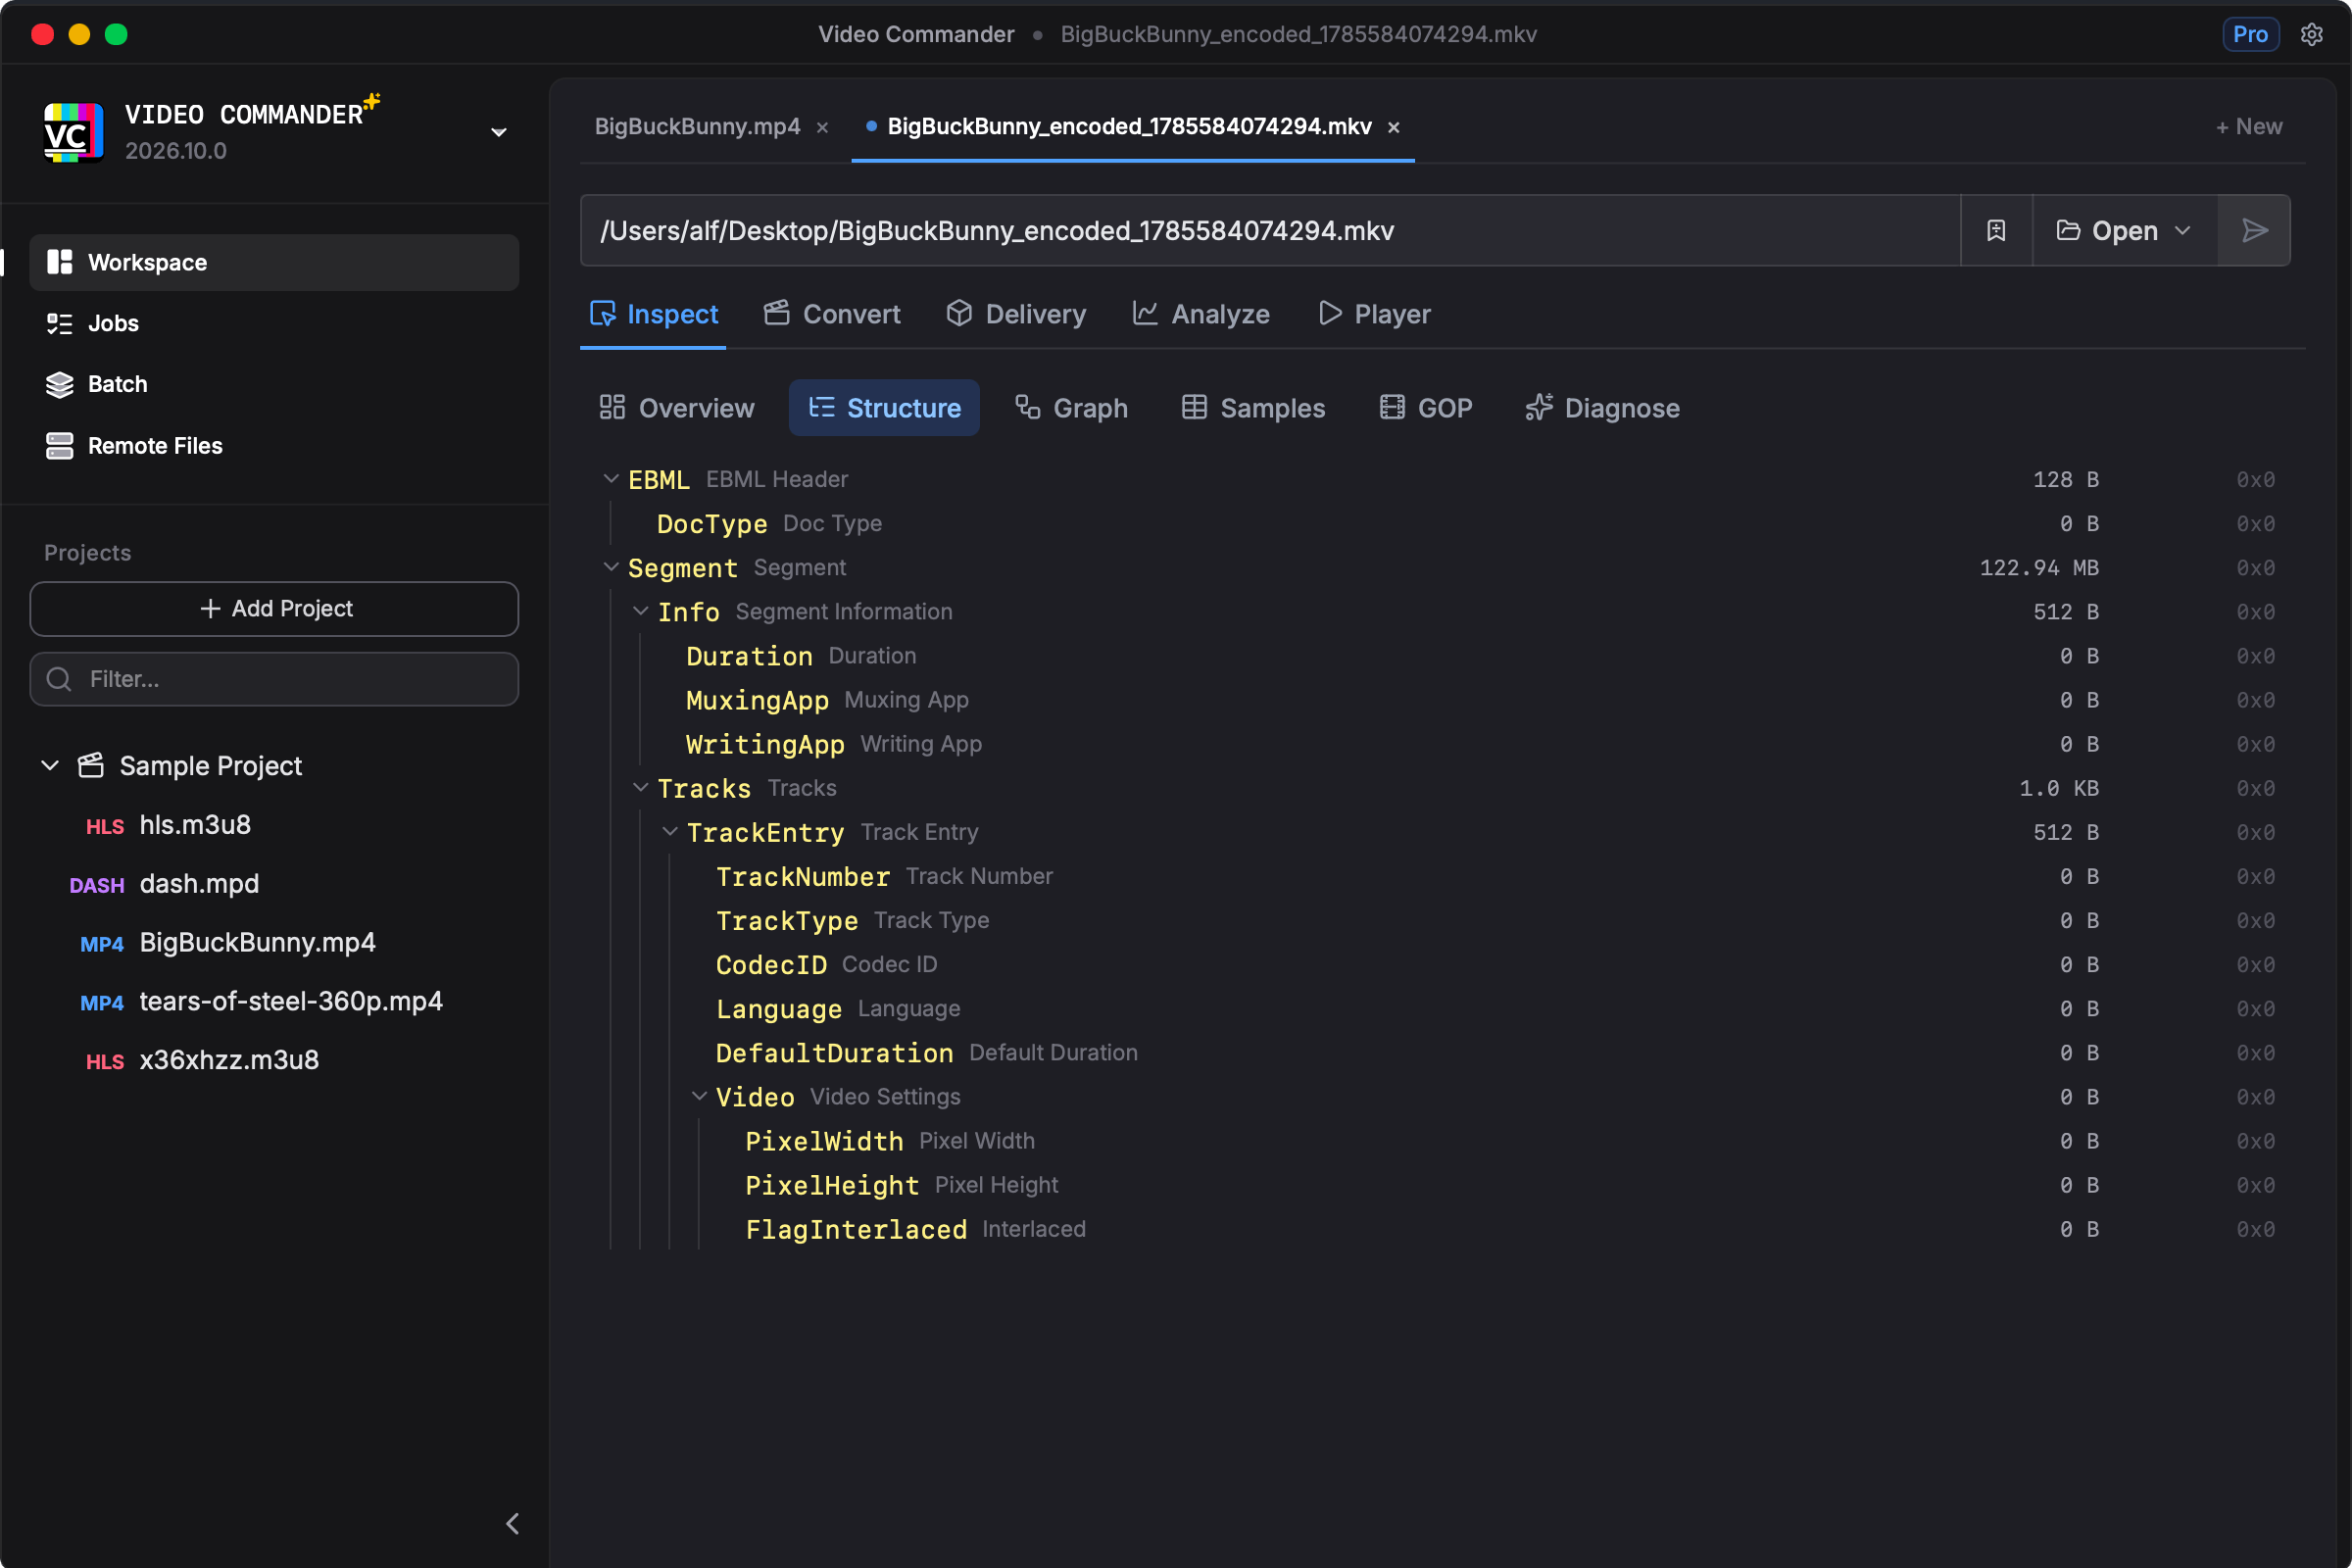This screenshot has height=1568, width=2352.
Task: Open the Jobs section
Action: (274, 323)
